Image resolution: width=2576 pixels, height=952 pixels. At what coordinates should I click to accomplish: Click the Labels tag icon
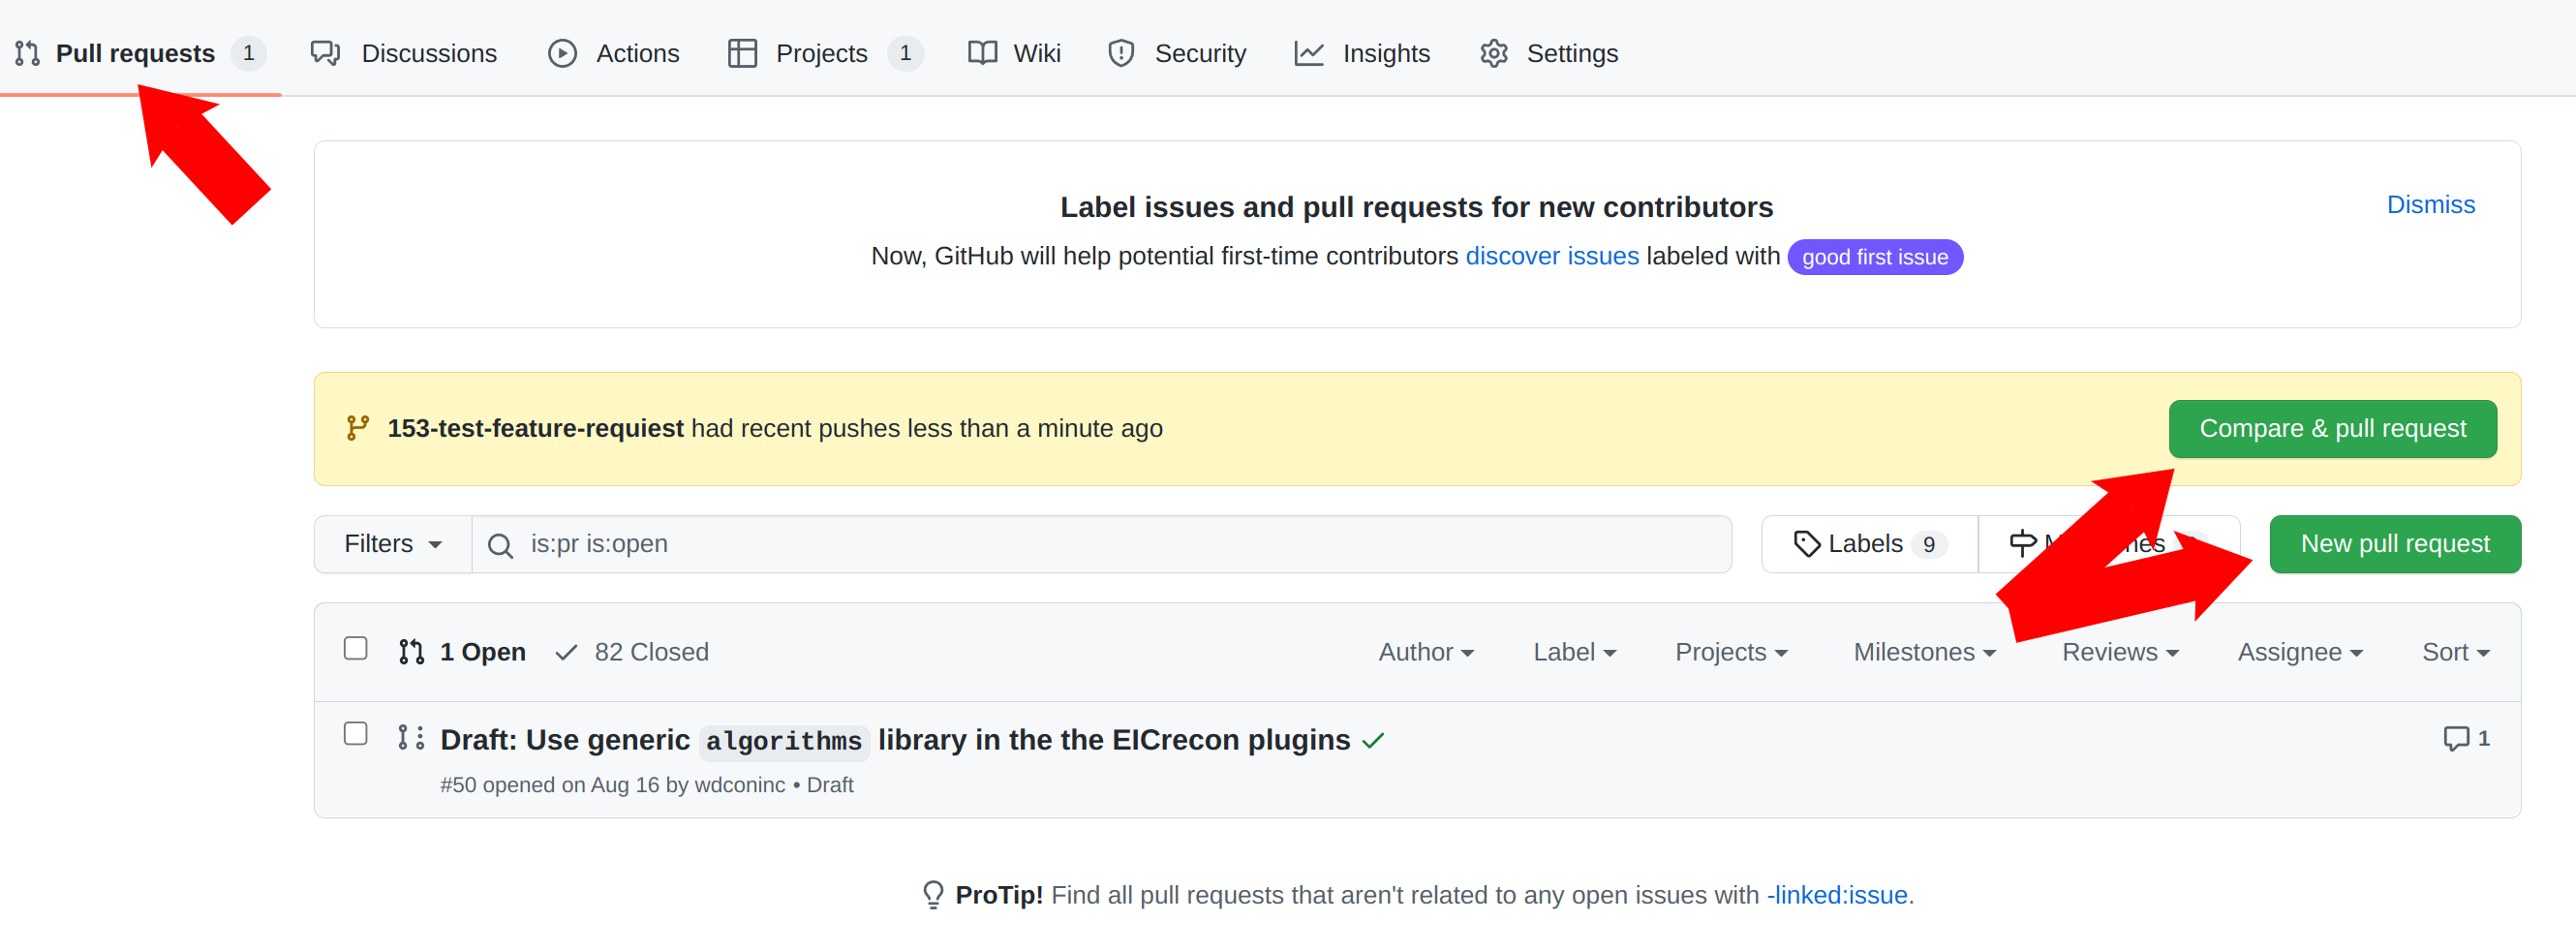click(1806, 544)
